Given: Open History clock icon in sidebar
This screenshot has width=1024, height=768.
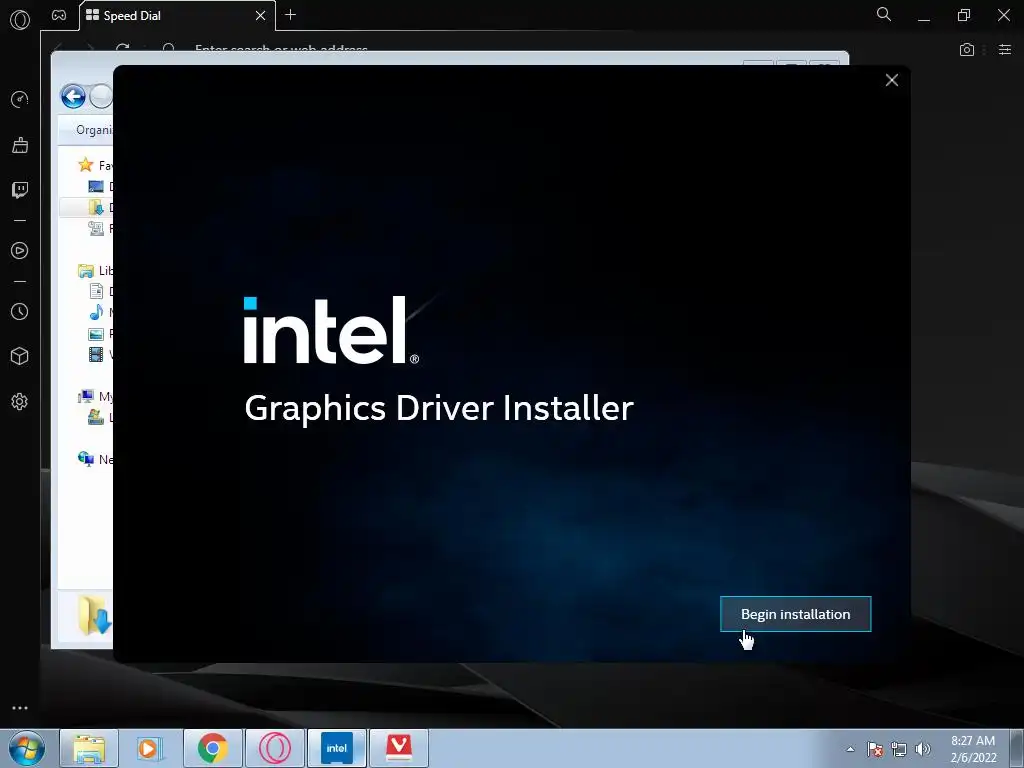Looking at the screenshot, I should [20, 312].
